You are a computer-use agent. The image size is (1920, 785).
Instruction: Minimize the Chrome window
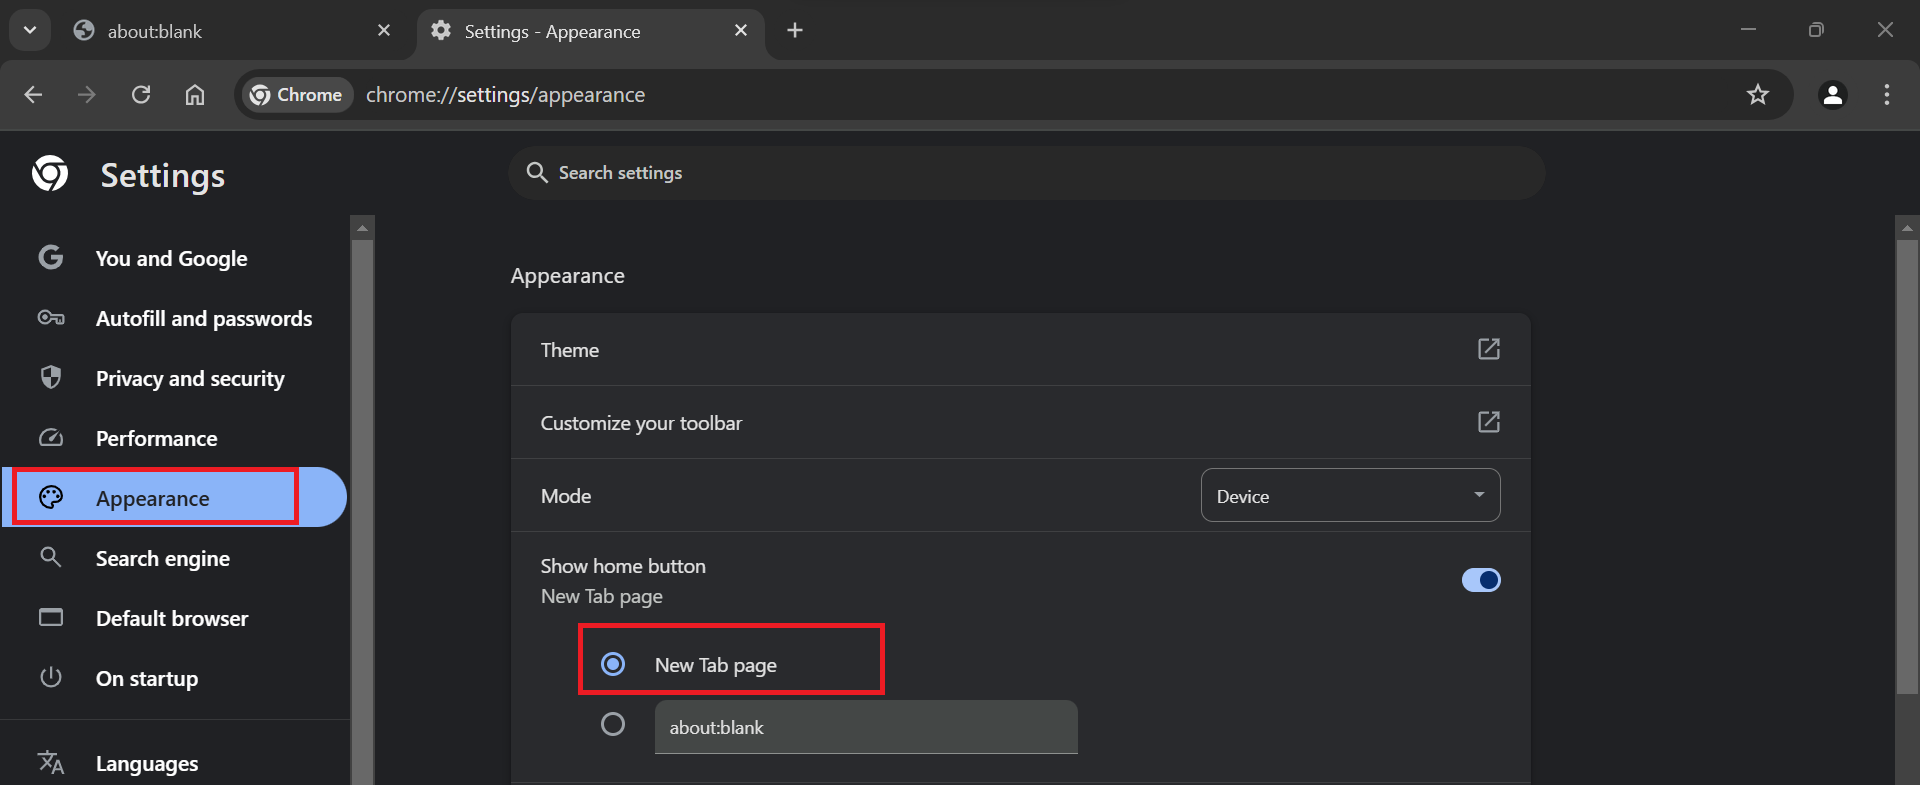coord(1748,30)
